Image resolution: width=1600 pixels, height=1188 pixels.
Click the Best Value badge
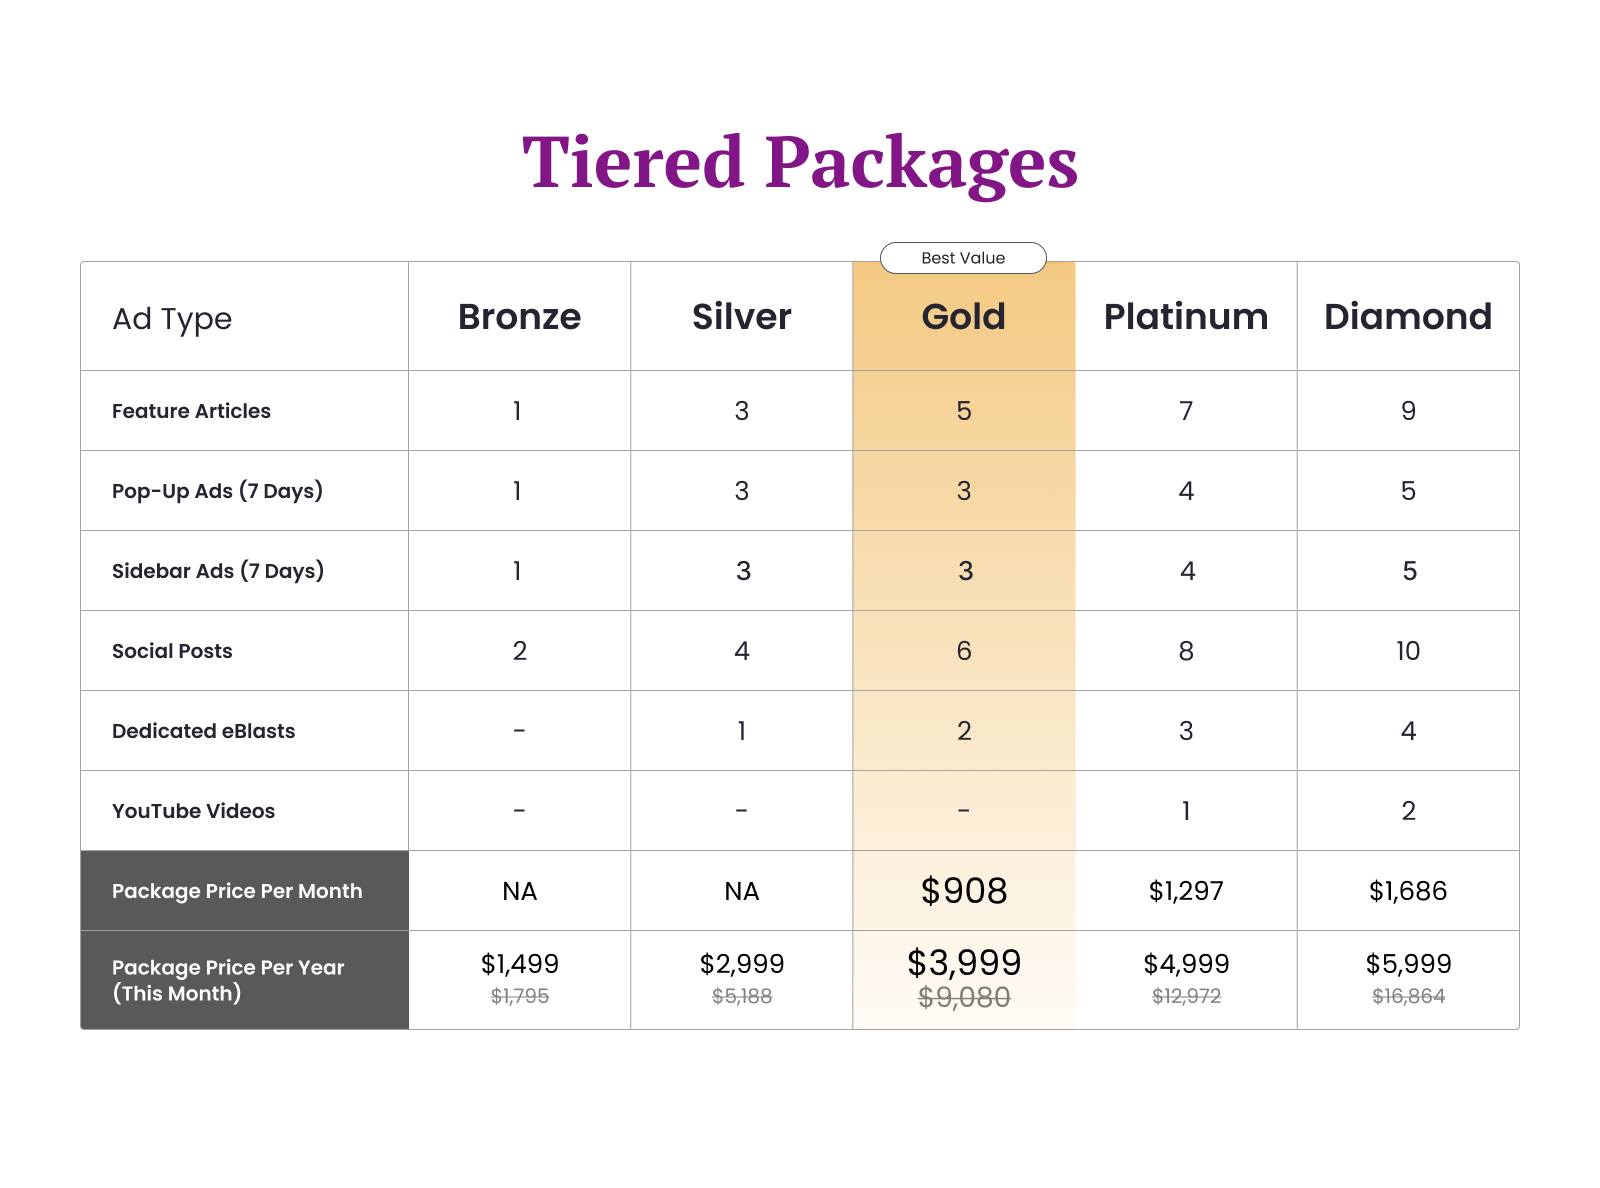pos(963,258)
